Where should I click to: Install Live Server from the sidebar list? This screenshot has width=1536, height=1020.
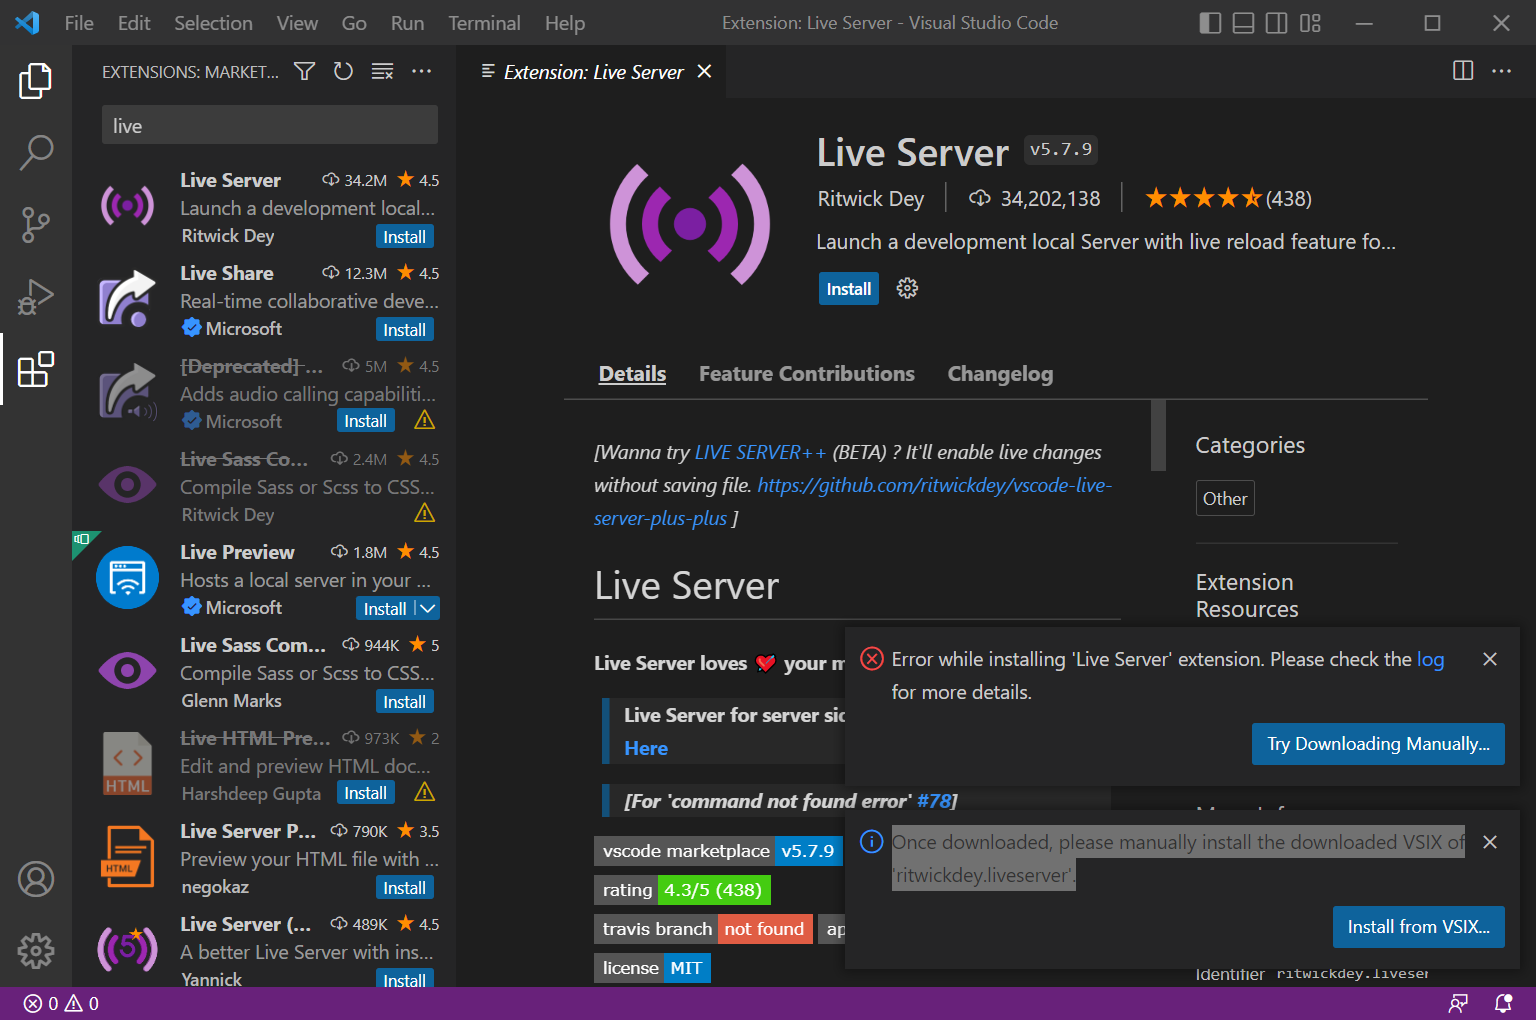point(404,236)
